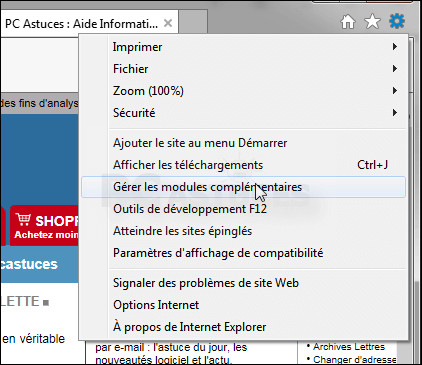Select Signaler des problèmes de site Web
The image size is (422, 365).
[x=243, y=283]
